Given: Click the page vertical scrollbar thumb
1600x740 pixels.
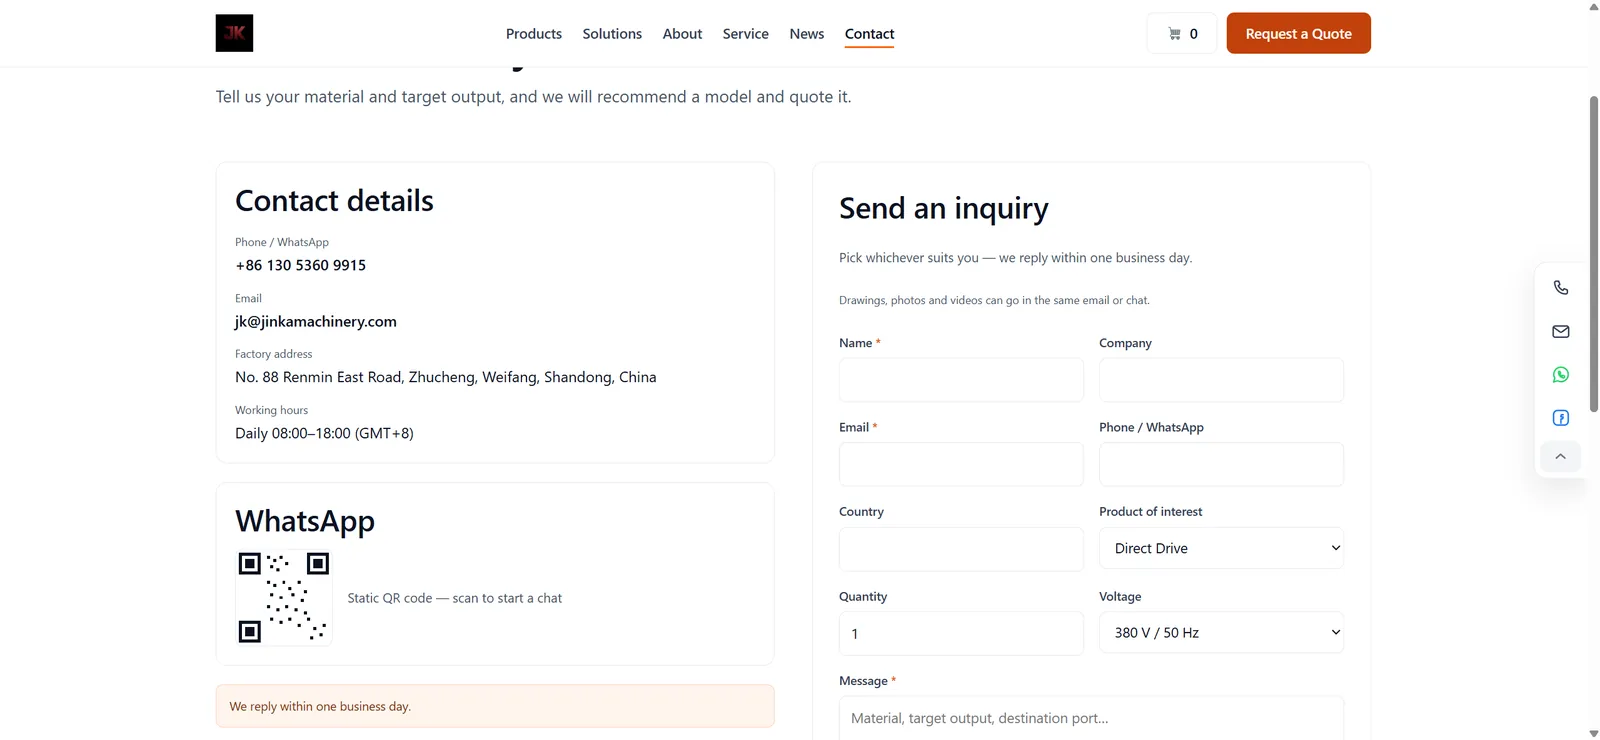Looking at the screenshot, I should point(1594,254).
